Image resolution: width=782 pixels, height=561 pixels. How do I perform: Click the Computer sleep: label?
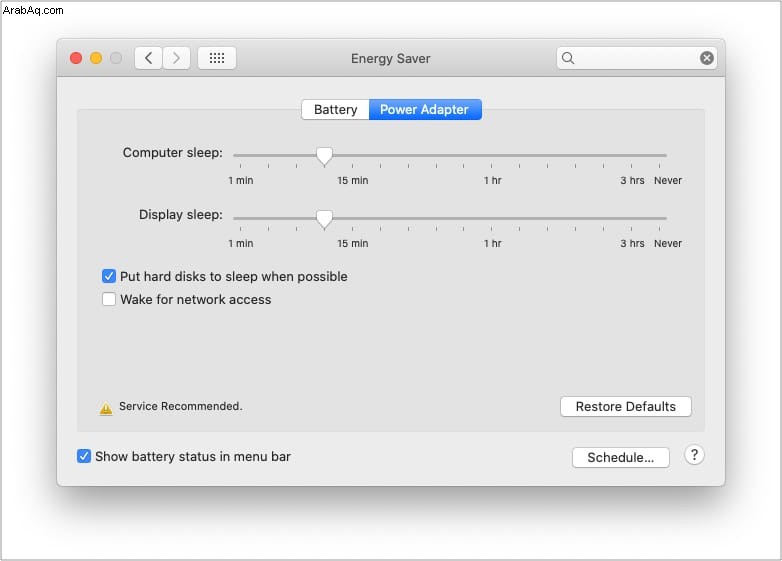[x=173, y=153]
